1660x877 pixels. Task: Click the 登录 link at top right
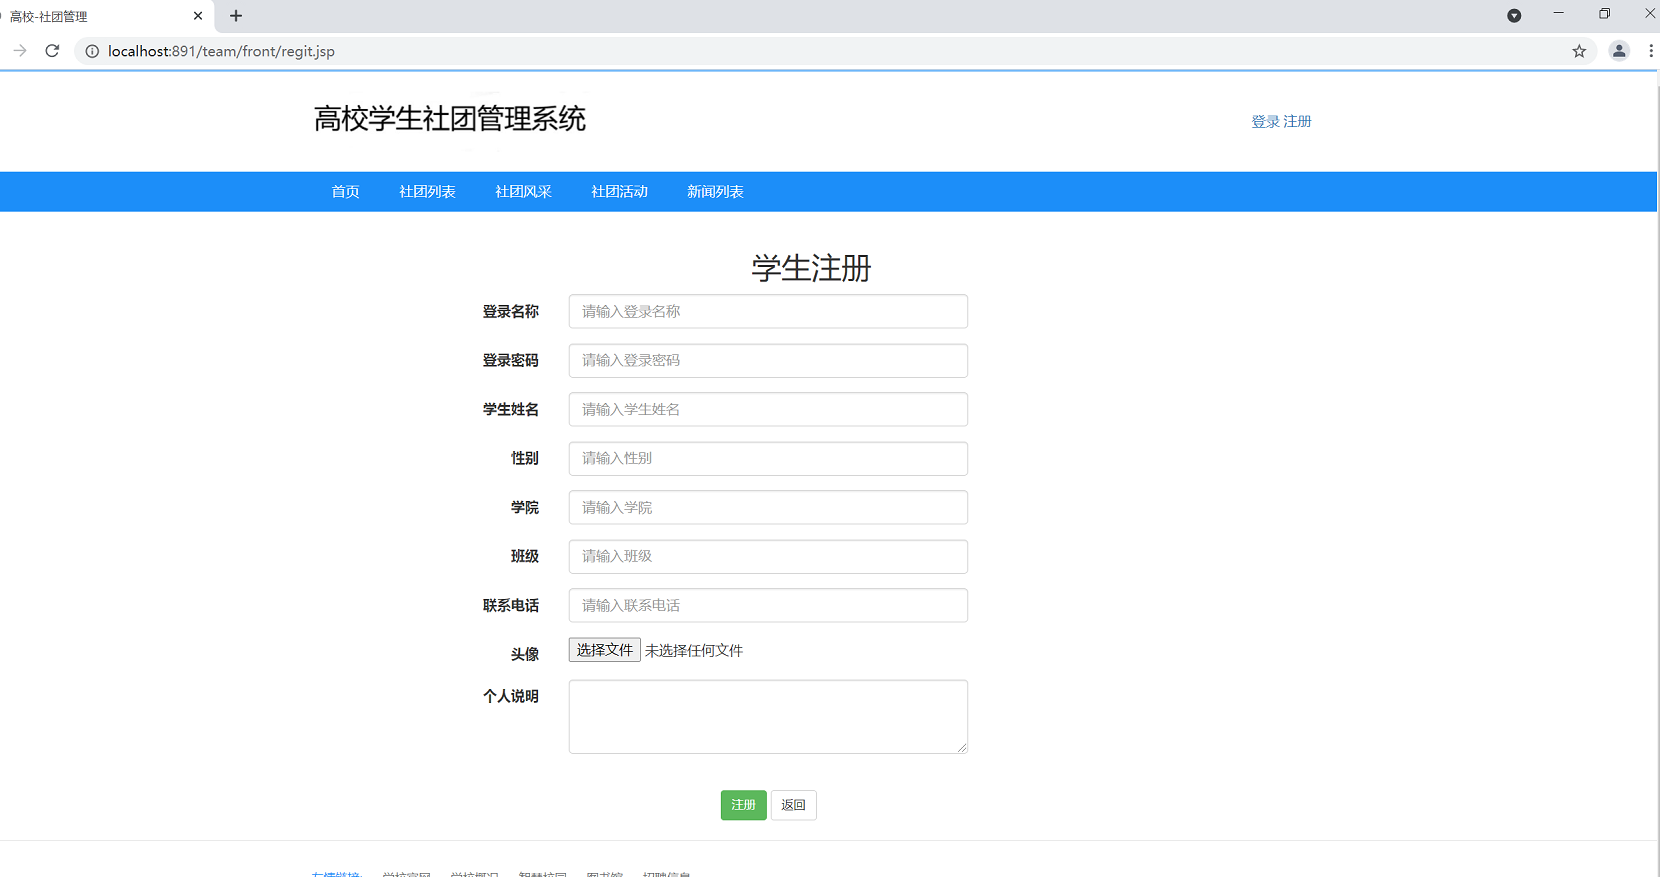click(x=1265, y=122)
